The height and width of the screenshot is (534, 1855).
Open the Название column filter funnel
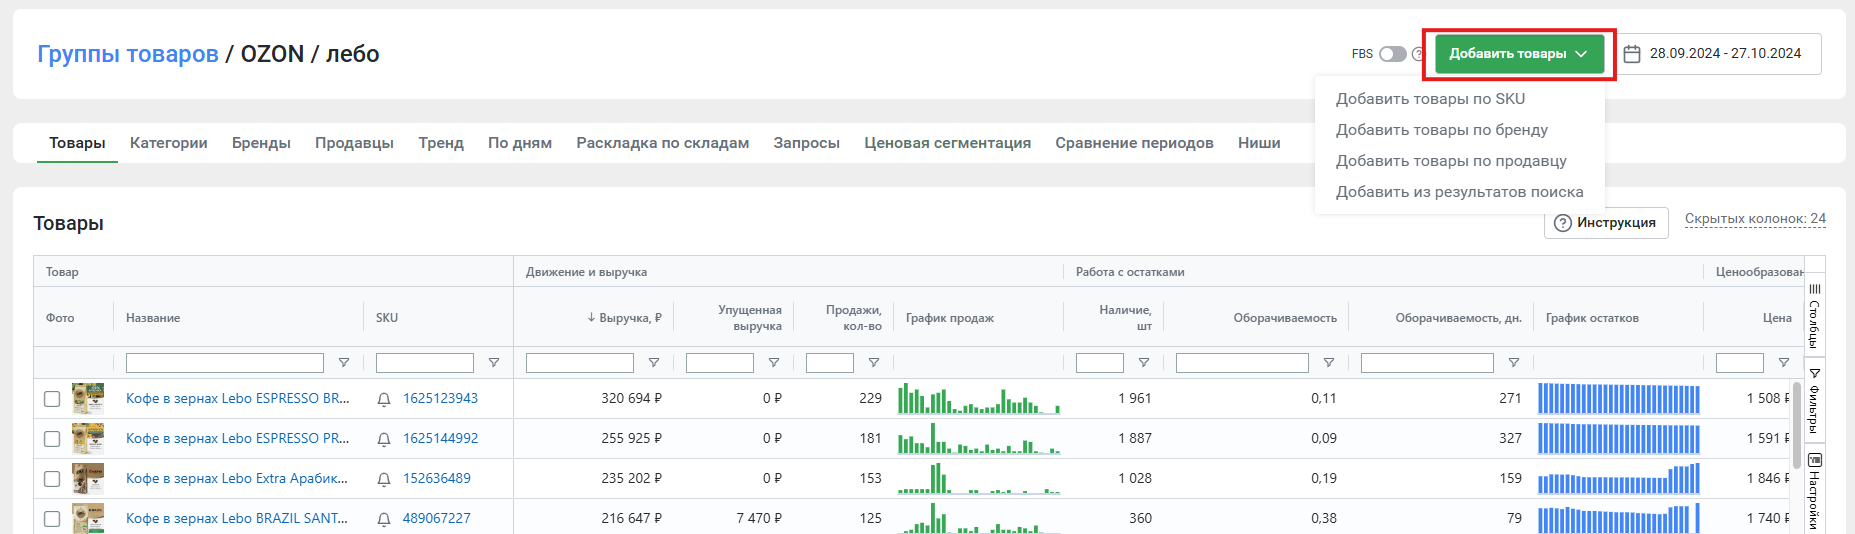pyautogui.click(x=344, y=363)
